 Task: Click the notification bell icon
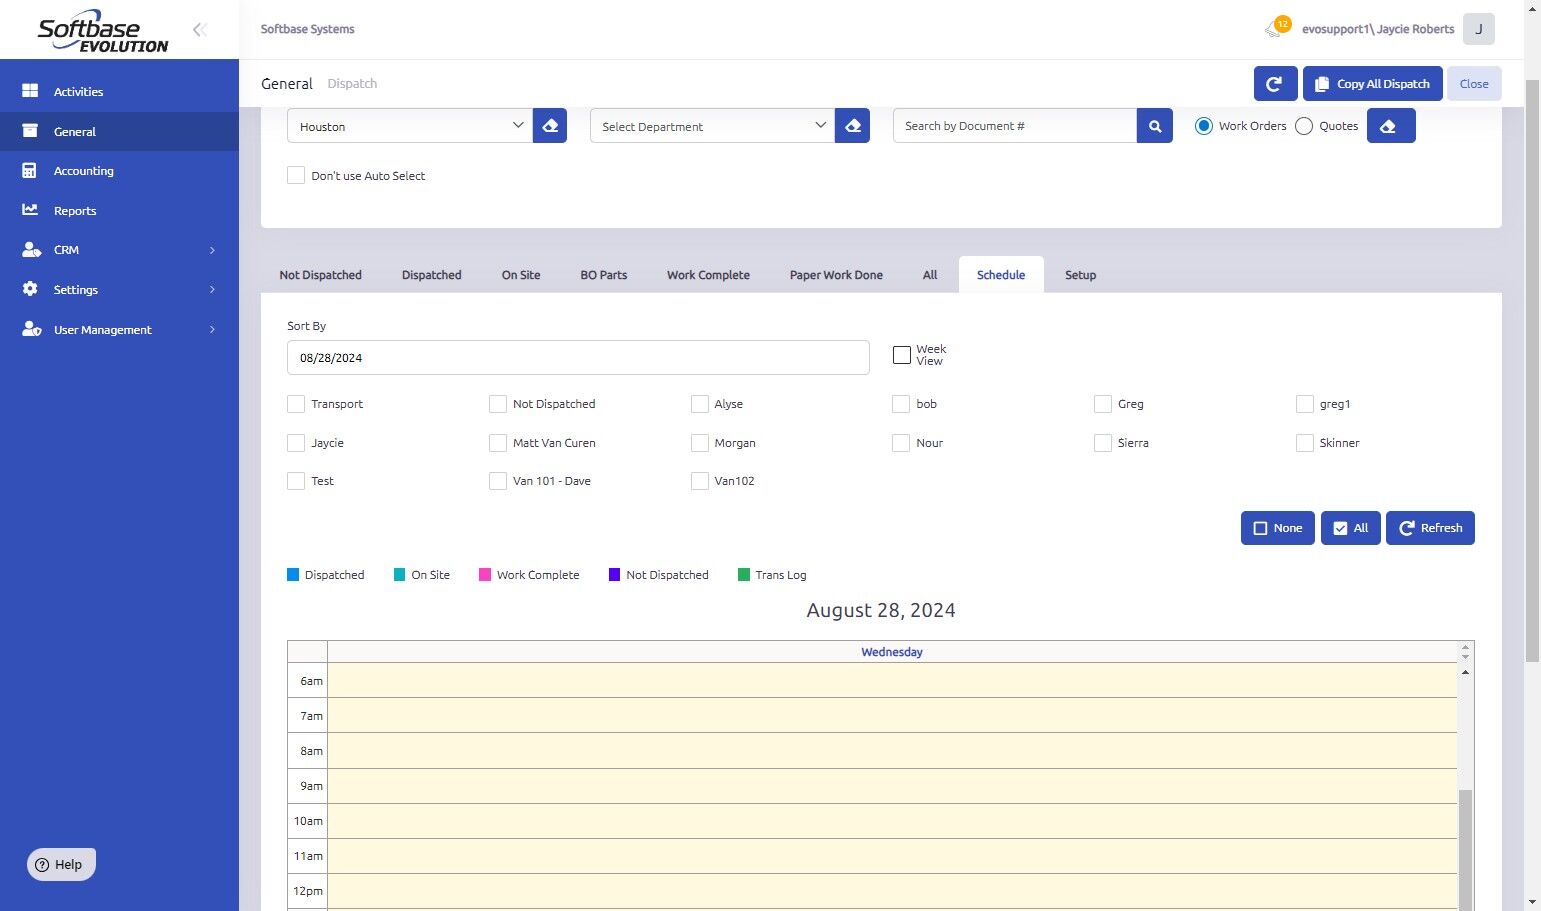(1274, 29)
